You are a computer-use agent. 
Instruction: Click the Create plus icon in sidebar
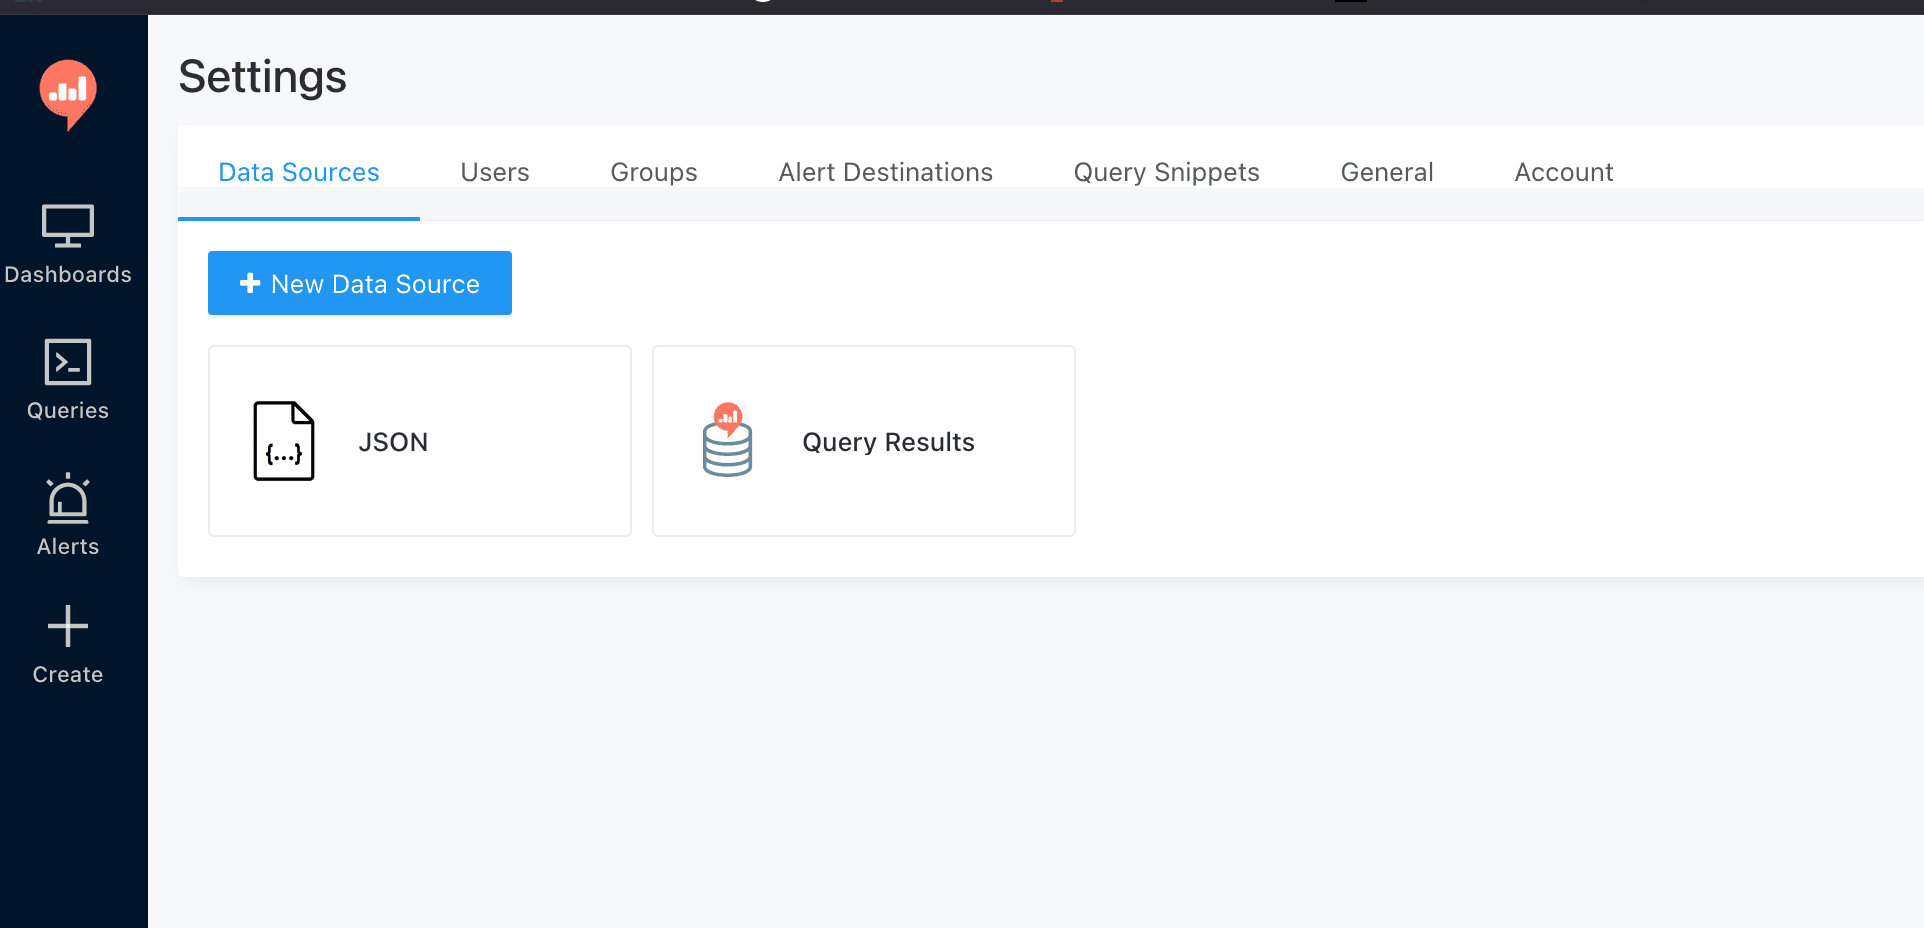[67, 627]
